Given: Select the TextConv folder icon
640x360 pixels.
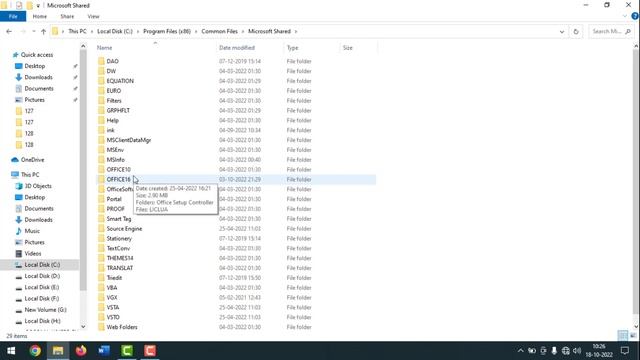Looking at the screenshot, I should (101, 248).
